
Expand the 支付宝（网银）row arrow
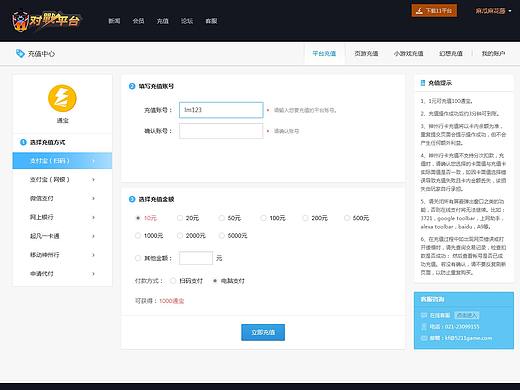tap(93, 180)
